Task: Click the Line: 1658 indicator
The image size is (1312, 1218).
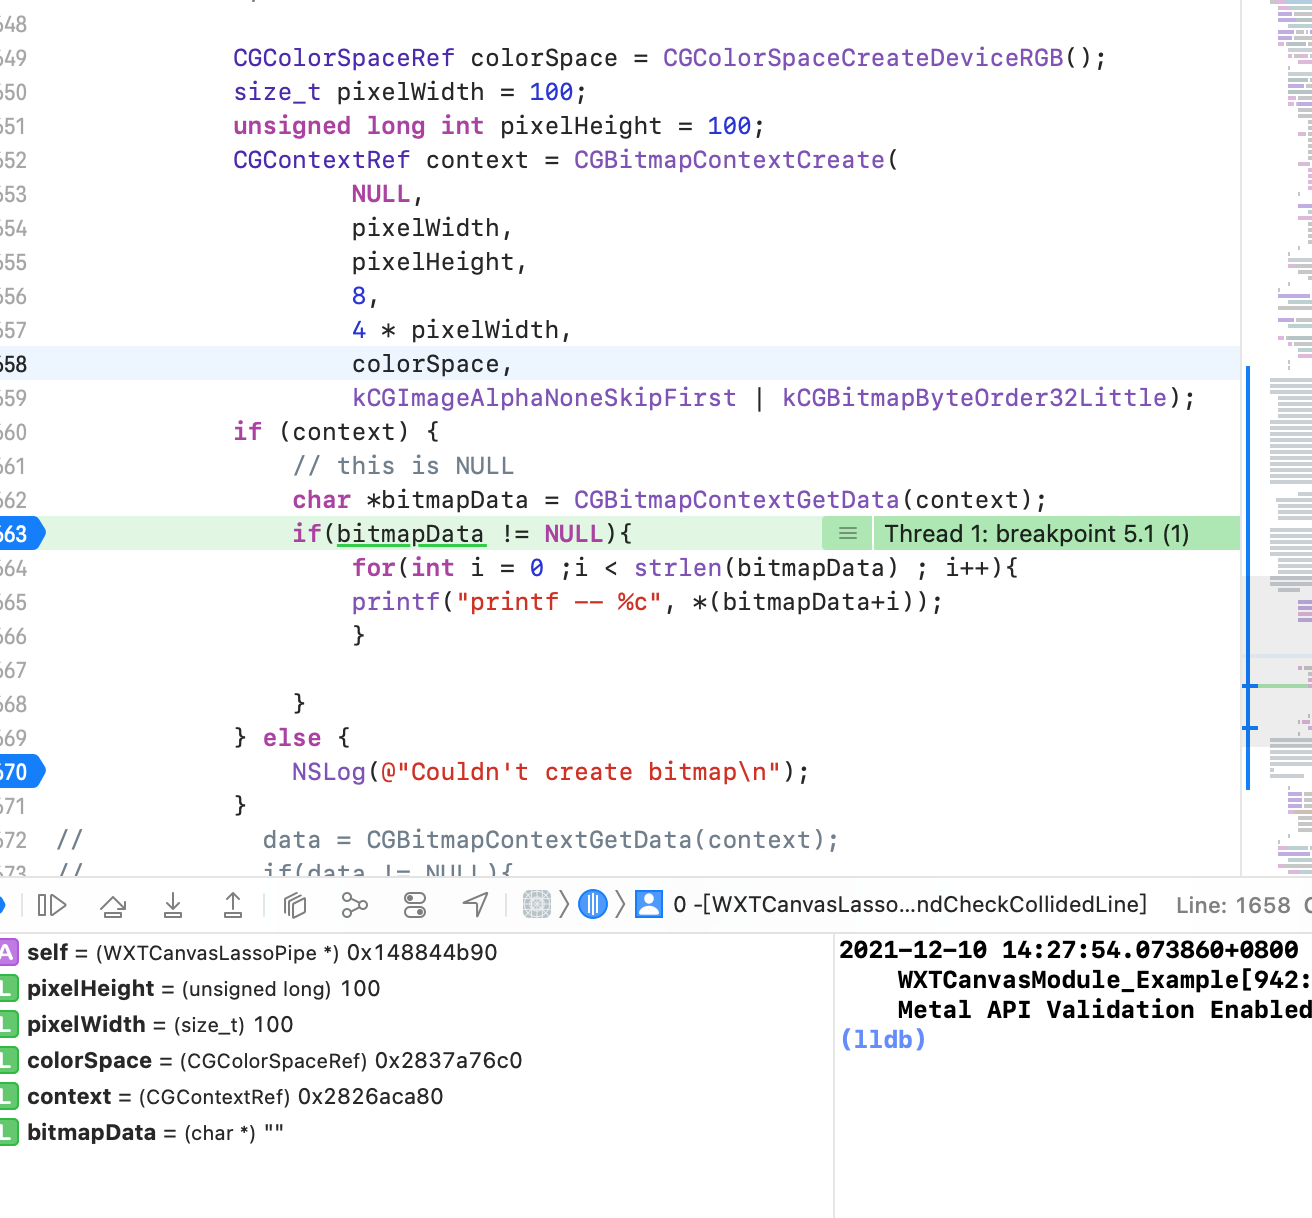Action: tap(1233, 906)
